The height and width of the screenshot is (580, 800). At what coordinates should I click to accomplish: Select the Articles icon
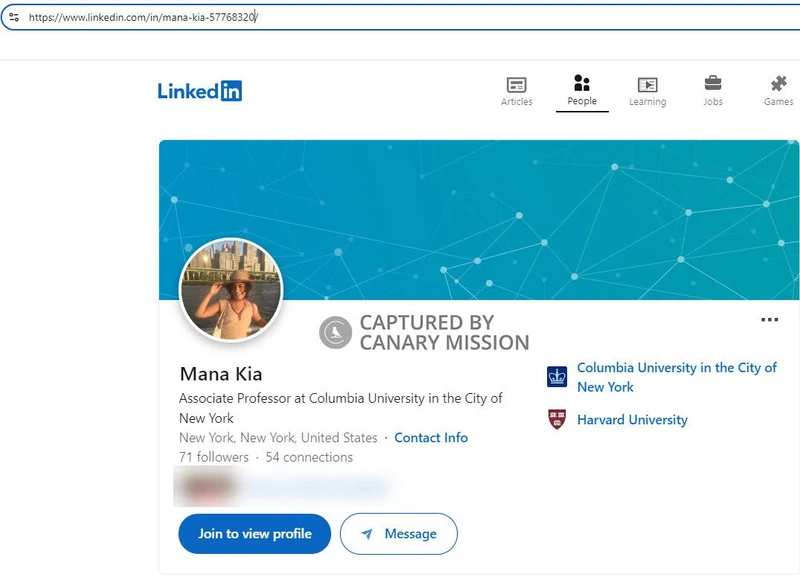point(516,83)
